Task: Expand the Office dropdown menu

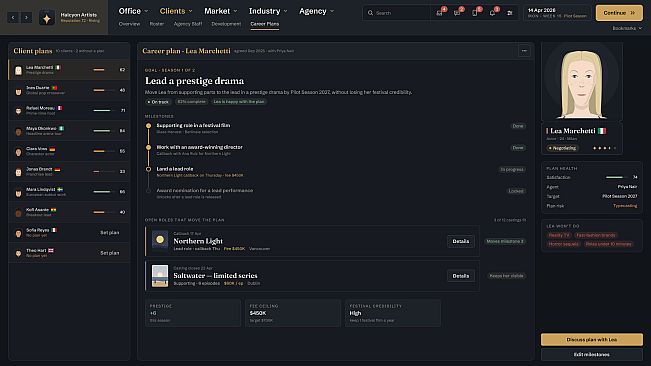Action: tap(133, 11)
